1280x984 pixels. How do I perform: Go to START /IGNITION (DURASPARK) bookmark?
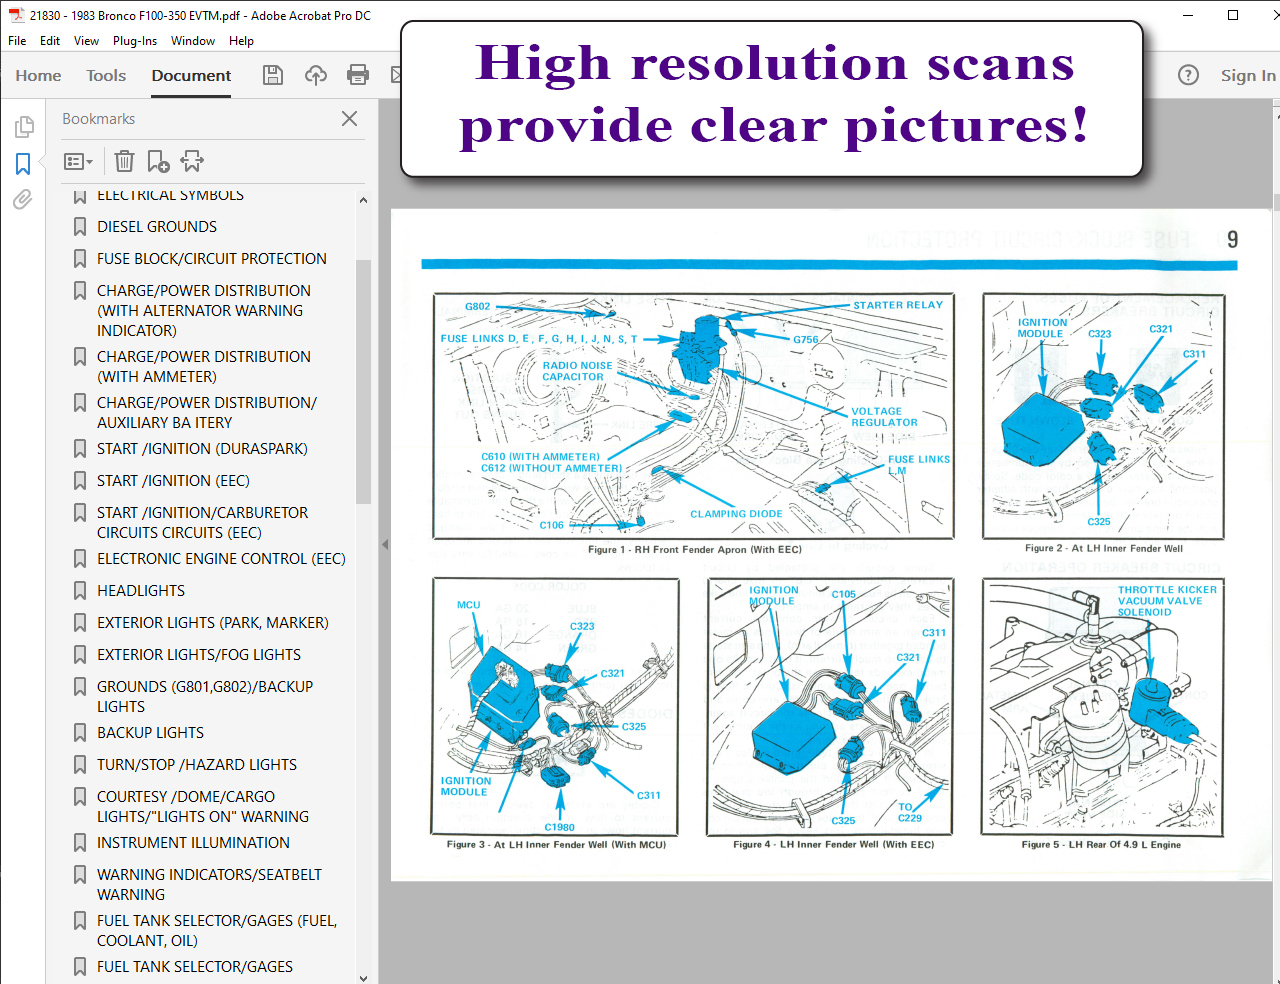[202, 449]
